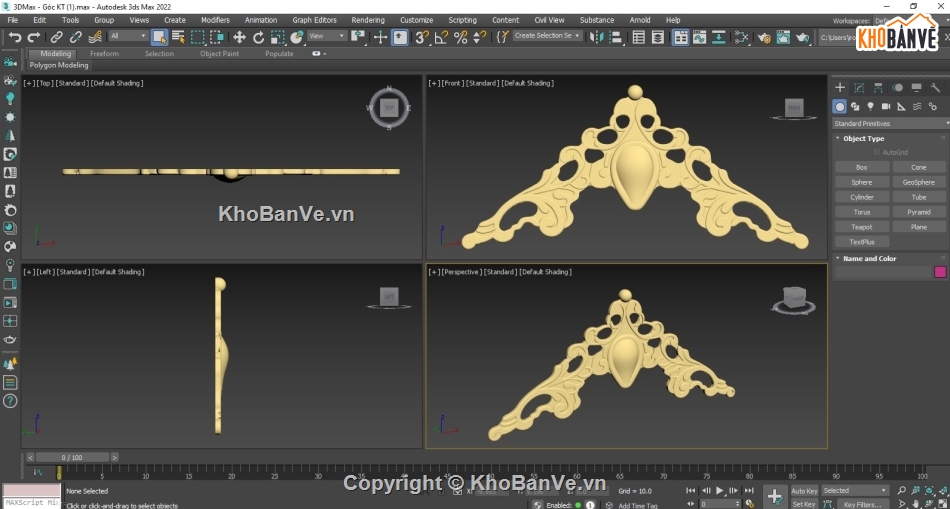Viewport: 950px width, 509px height.
Task: Open the Rendering menu
Action: [368, 20]
